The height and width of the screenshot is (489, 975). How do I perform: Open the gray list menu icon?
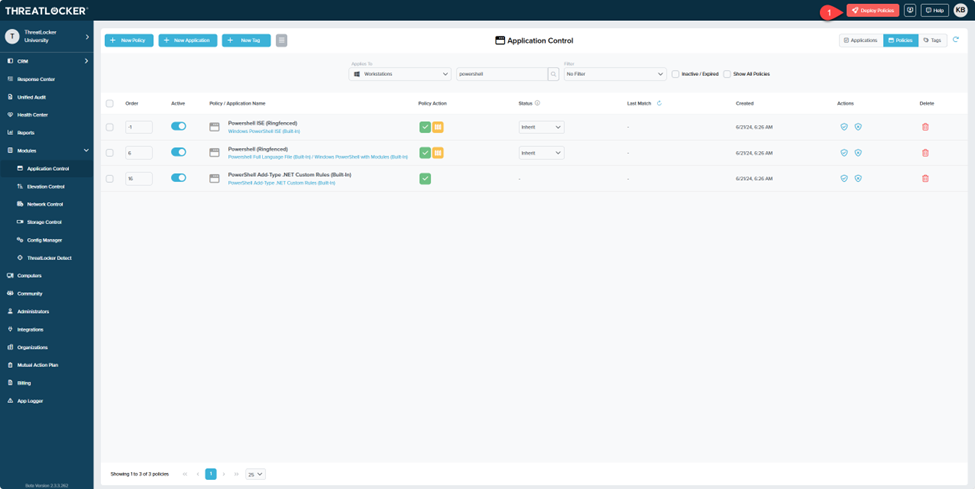click(282, 40)
